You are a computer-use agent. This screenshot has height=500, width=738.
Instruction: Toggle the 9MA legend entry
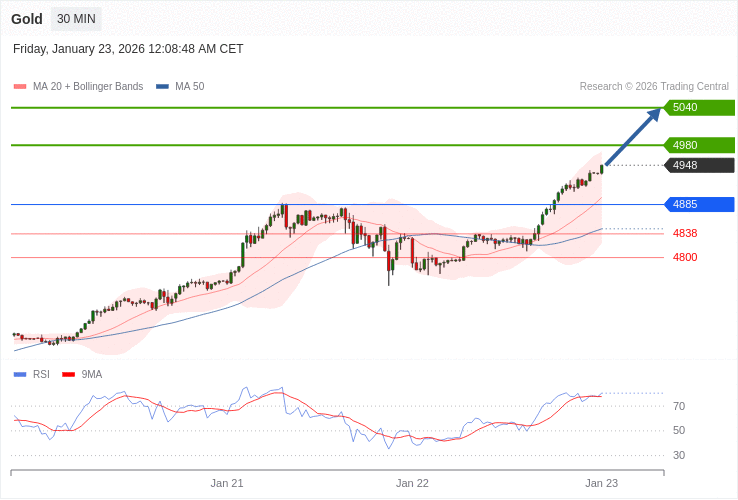[91, 375]
